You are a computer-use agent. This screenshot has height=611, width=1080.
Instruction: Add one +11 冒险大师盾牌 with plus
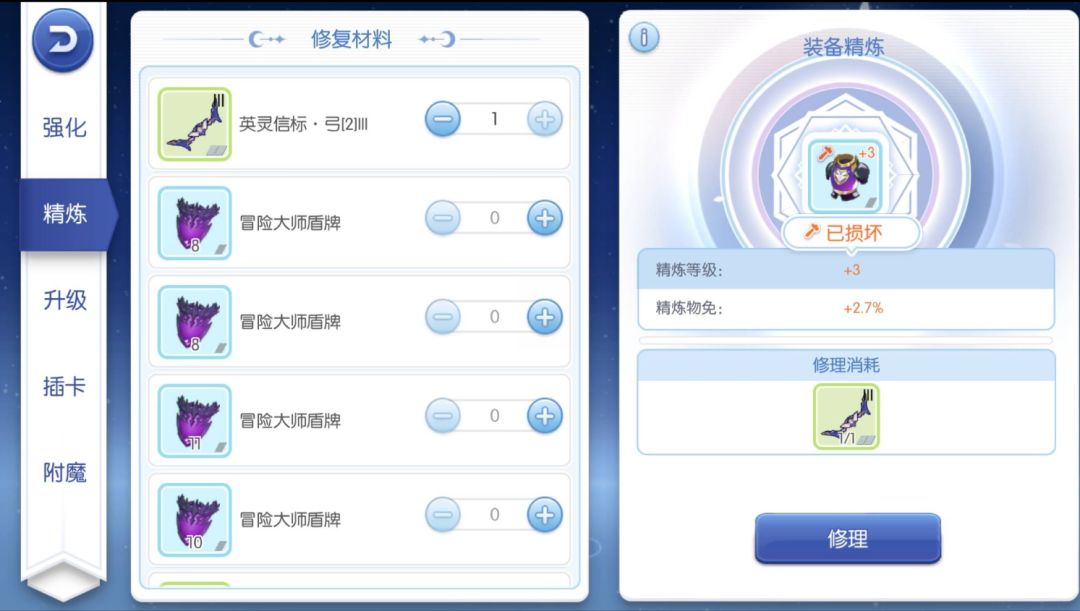point(545,416)
